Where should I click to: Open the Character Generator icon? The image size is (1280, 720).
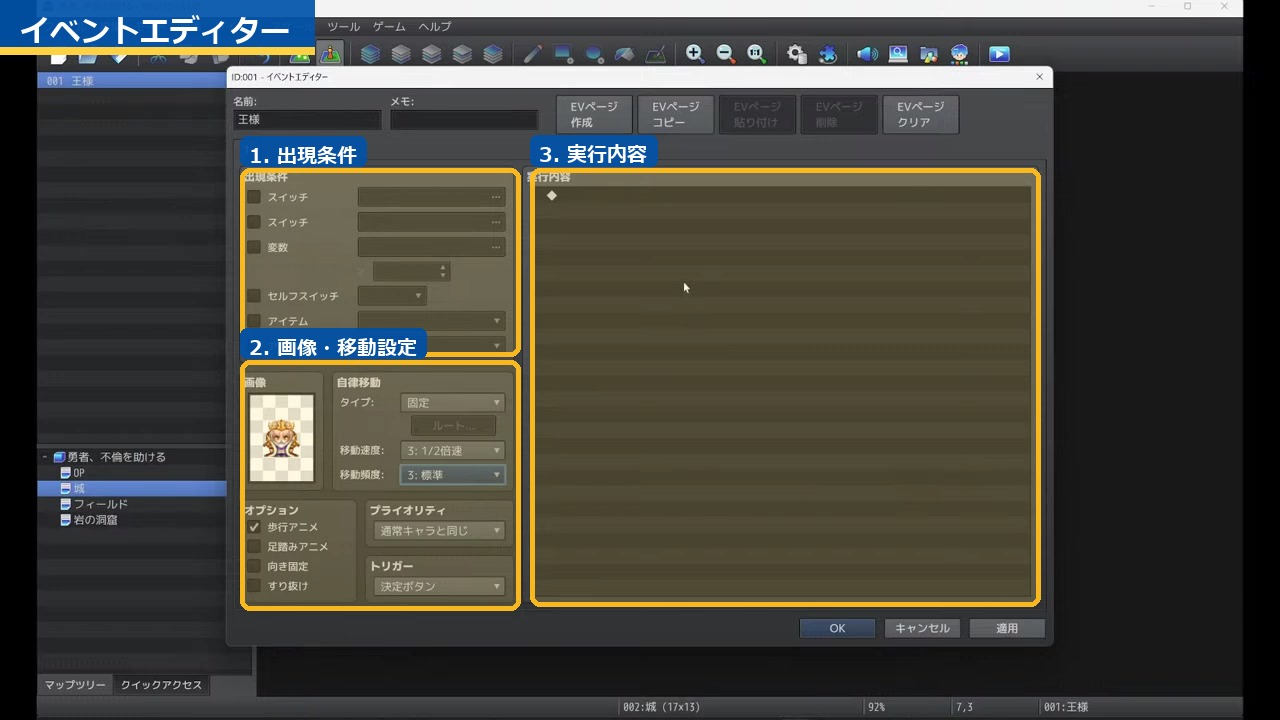coord(960,54)
